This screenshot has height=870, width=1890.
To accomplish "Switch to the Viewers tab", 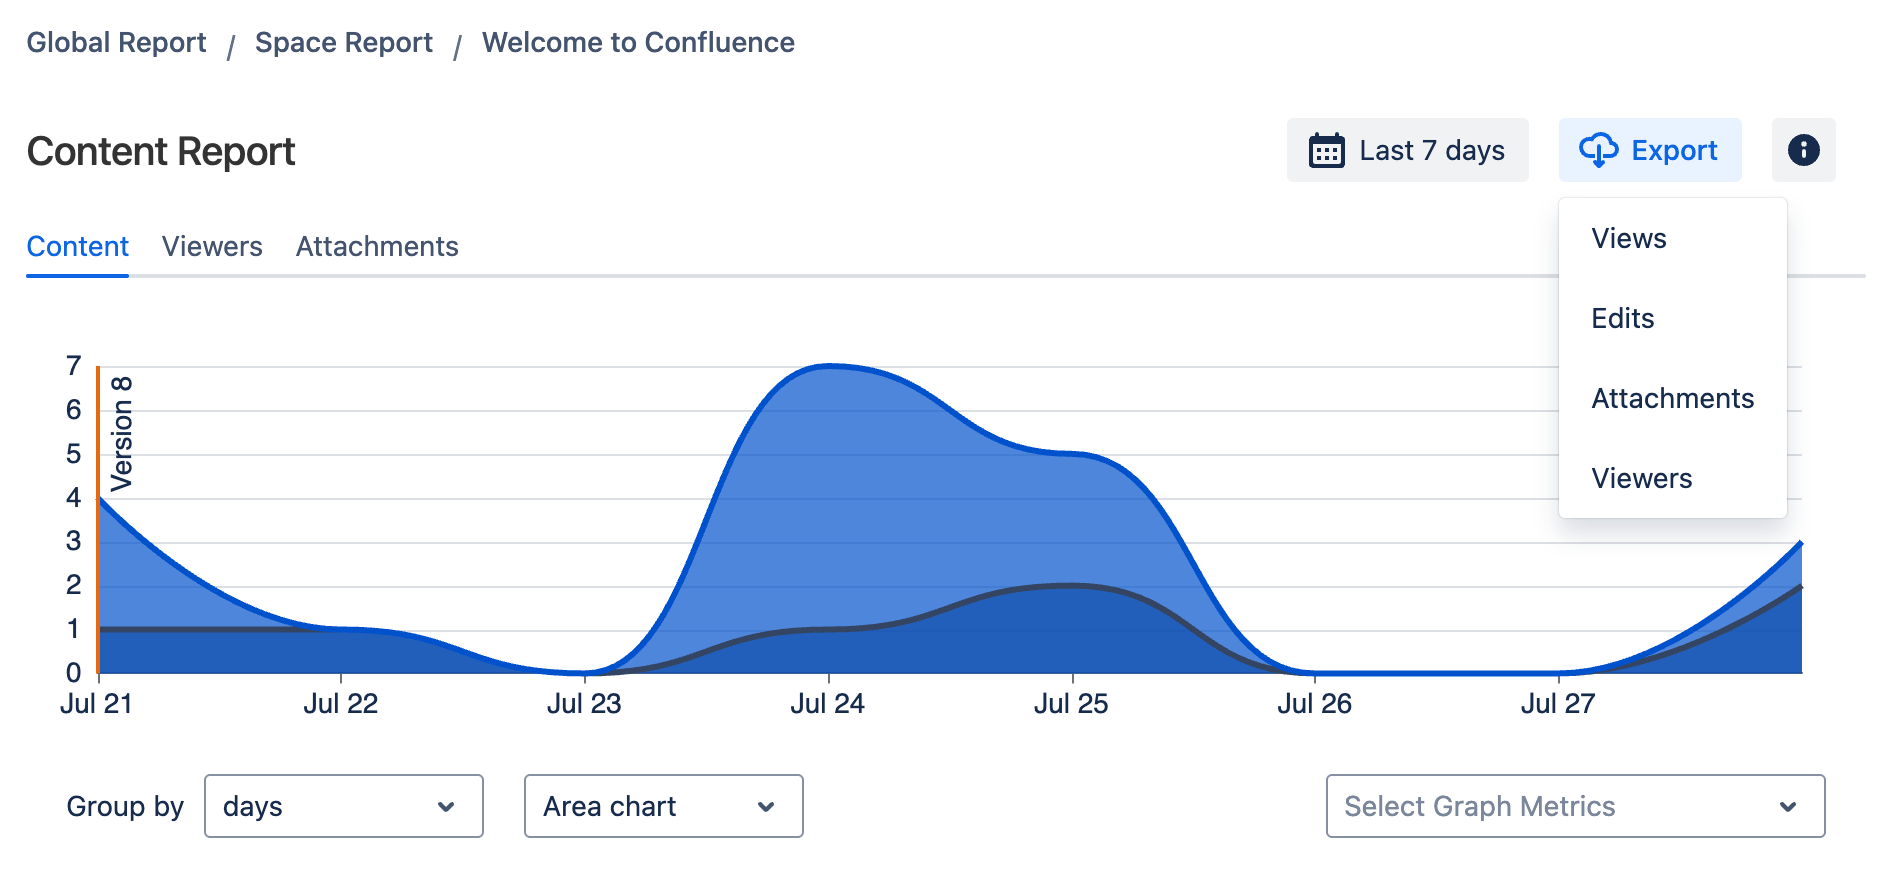I will tap(212, 247).
